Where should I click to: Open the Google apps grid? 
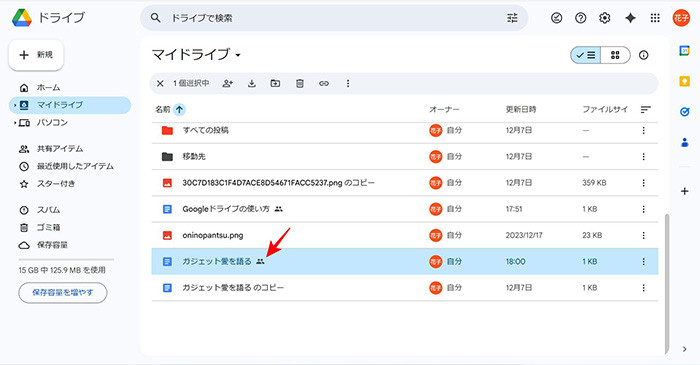[x=655, y=18]
